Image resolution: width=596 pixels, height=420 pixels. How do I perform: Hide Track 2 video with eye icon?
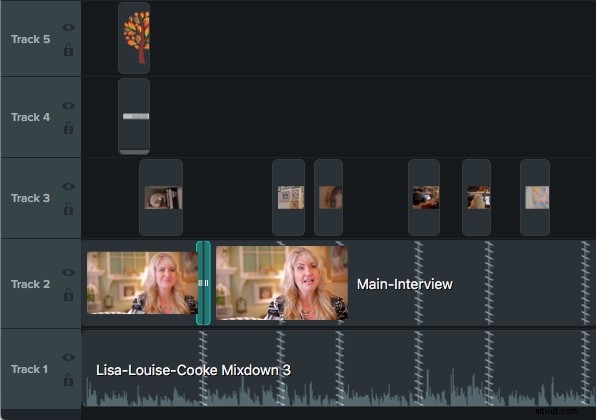tap(68, 273)
